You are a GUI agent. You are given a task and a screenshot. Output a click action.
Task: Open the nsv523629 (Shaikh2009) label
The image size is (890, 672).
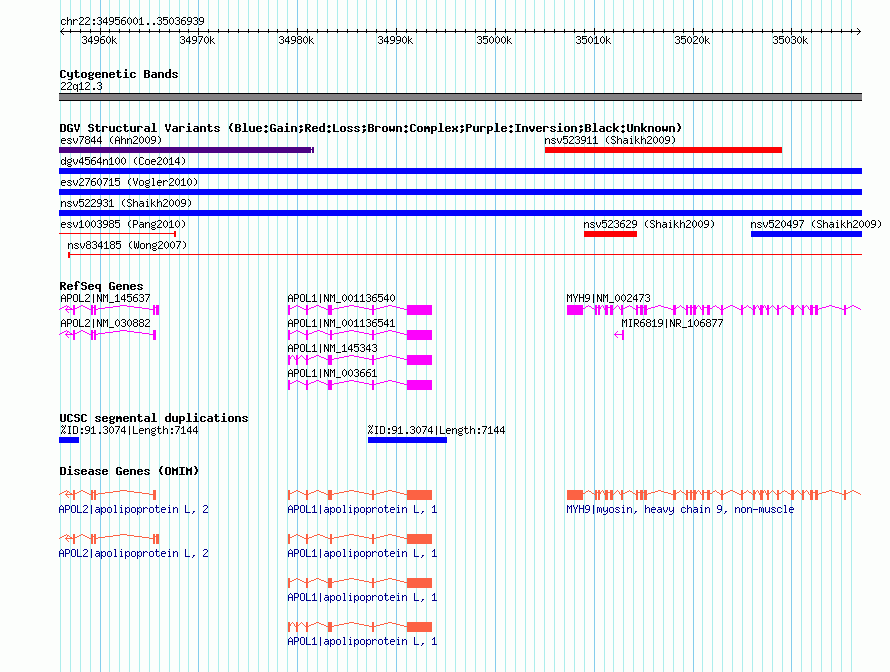pos(649,224)
